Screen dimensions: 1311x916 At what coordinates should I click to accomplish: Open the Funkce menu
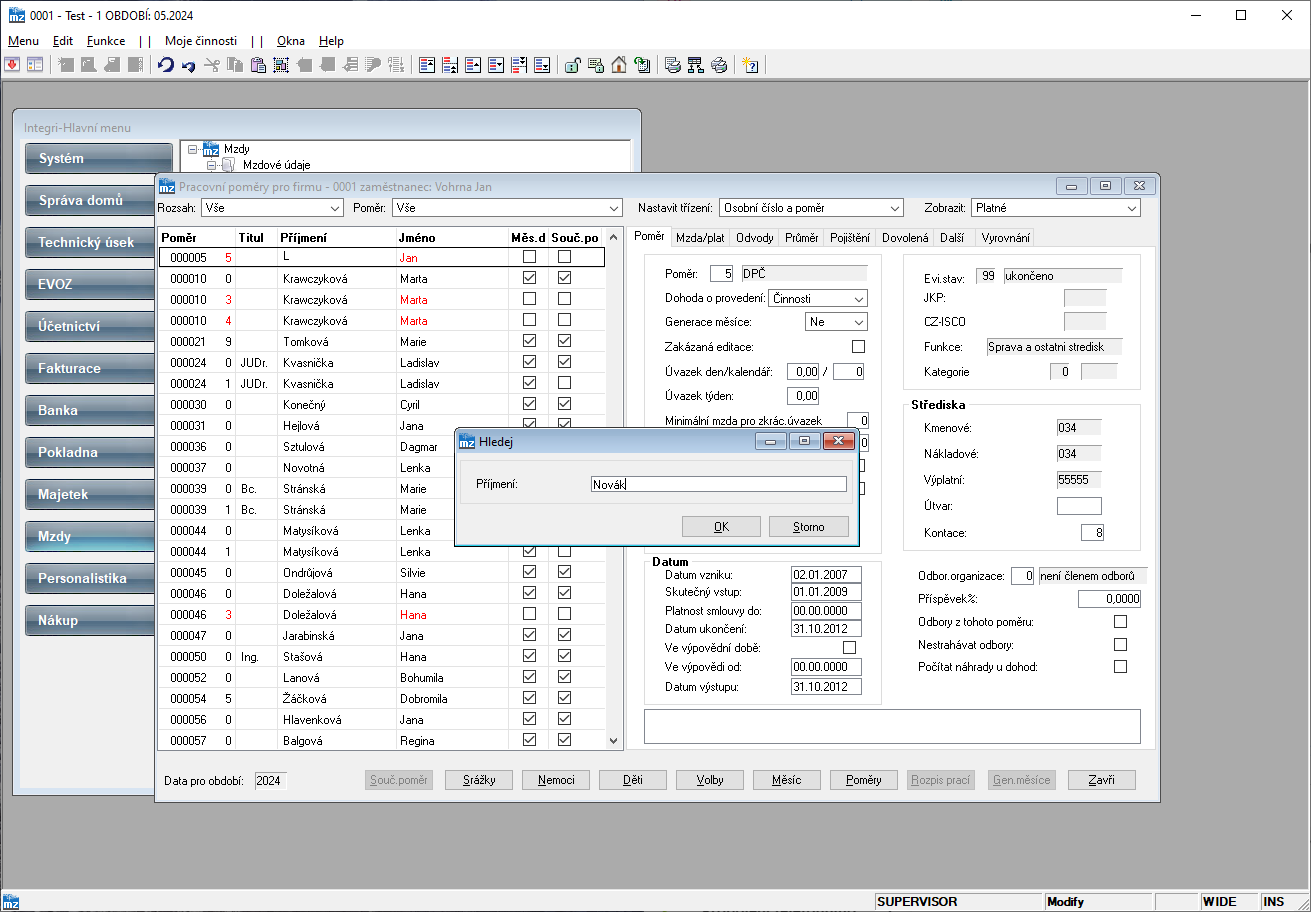pyautogui.click(x=106, y=41)
